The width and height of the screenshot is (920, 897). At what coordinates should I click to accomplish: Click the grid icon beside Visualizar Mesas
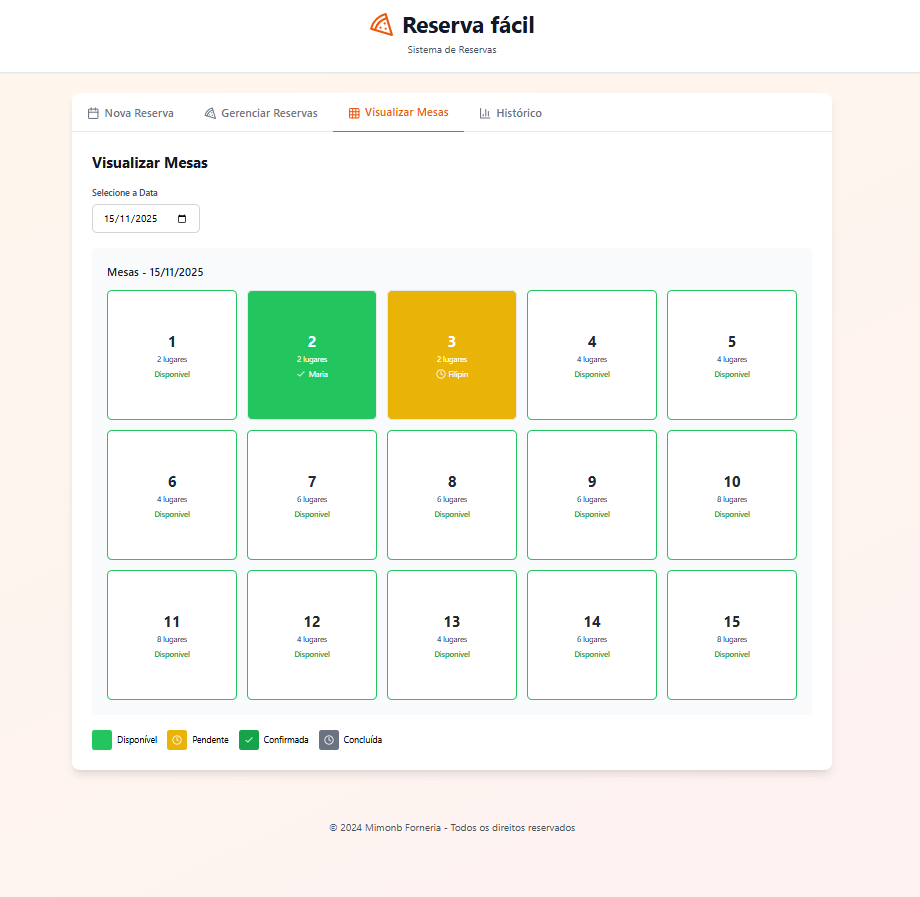(x=354, y=113)
